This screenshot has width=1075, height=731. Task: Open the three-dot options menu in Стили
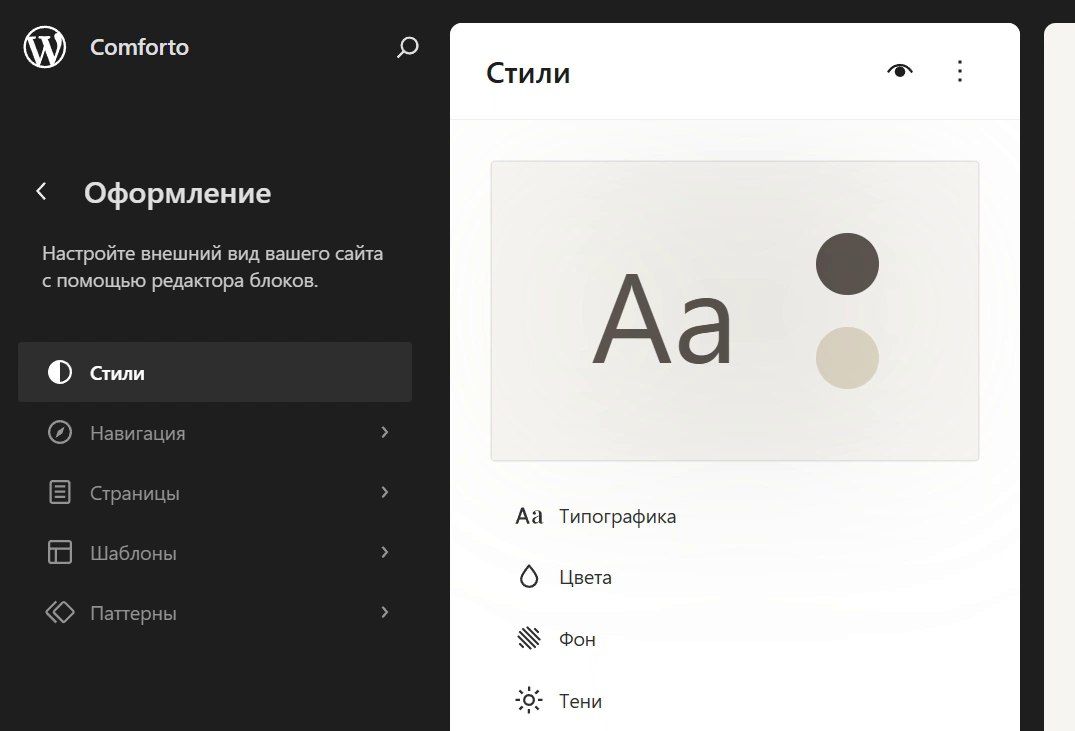tap(960, 71)
